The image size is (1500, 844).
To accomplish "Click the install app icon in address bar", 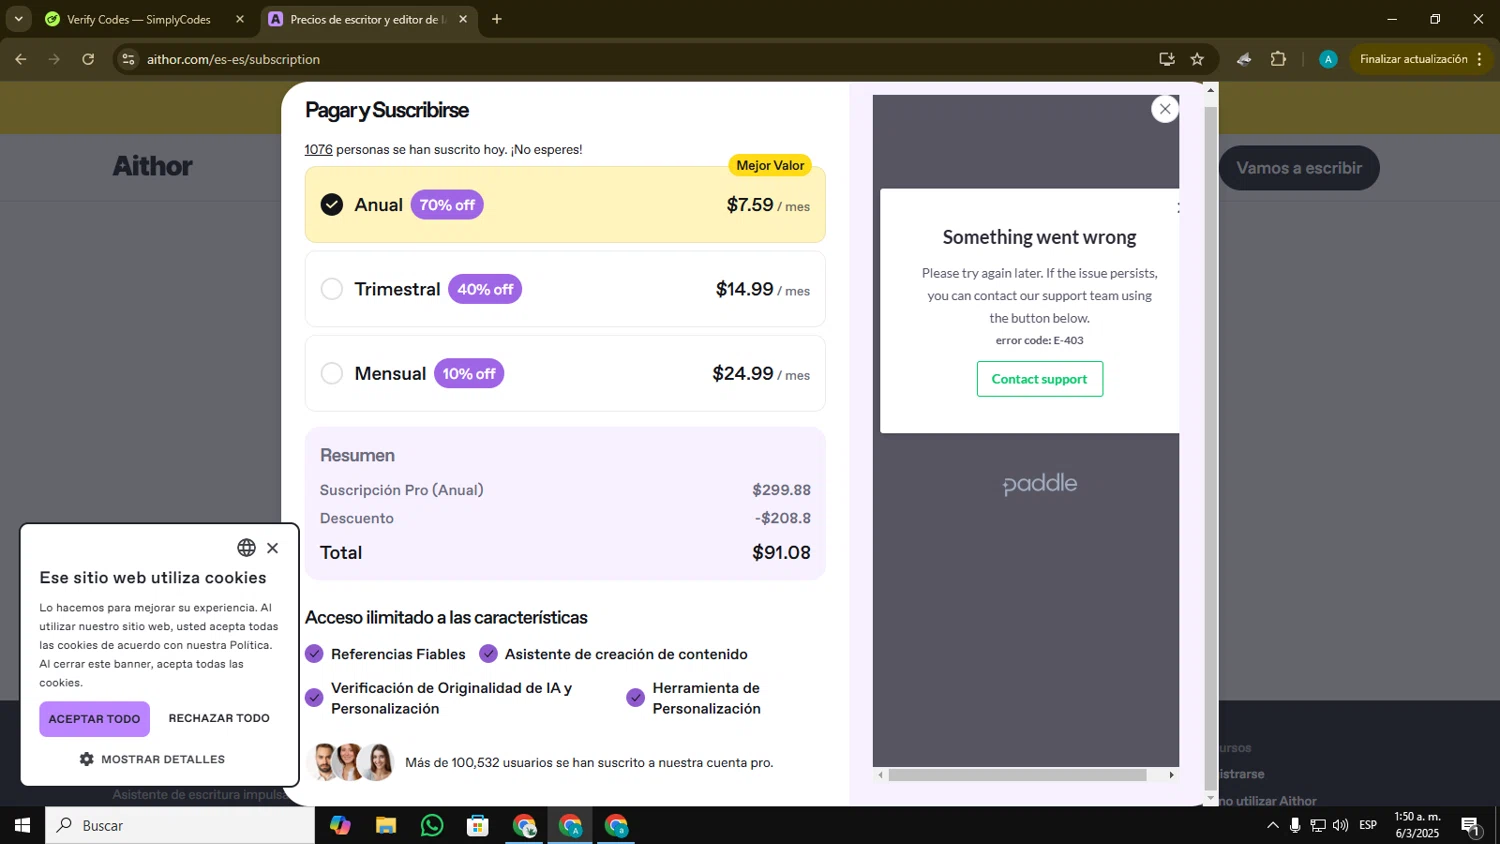I will coord(1166,59).
